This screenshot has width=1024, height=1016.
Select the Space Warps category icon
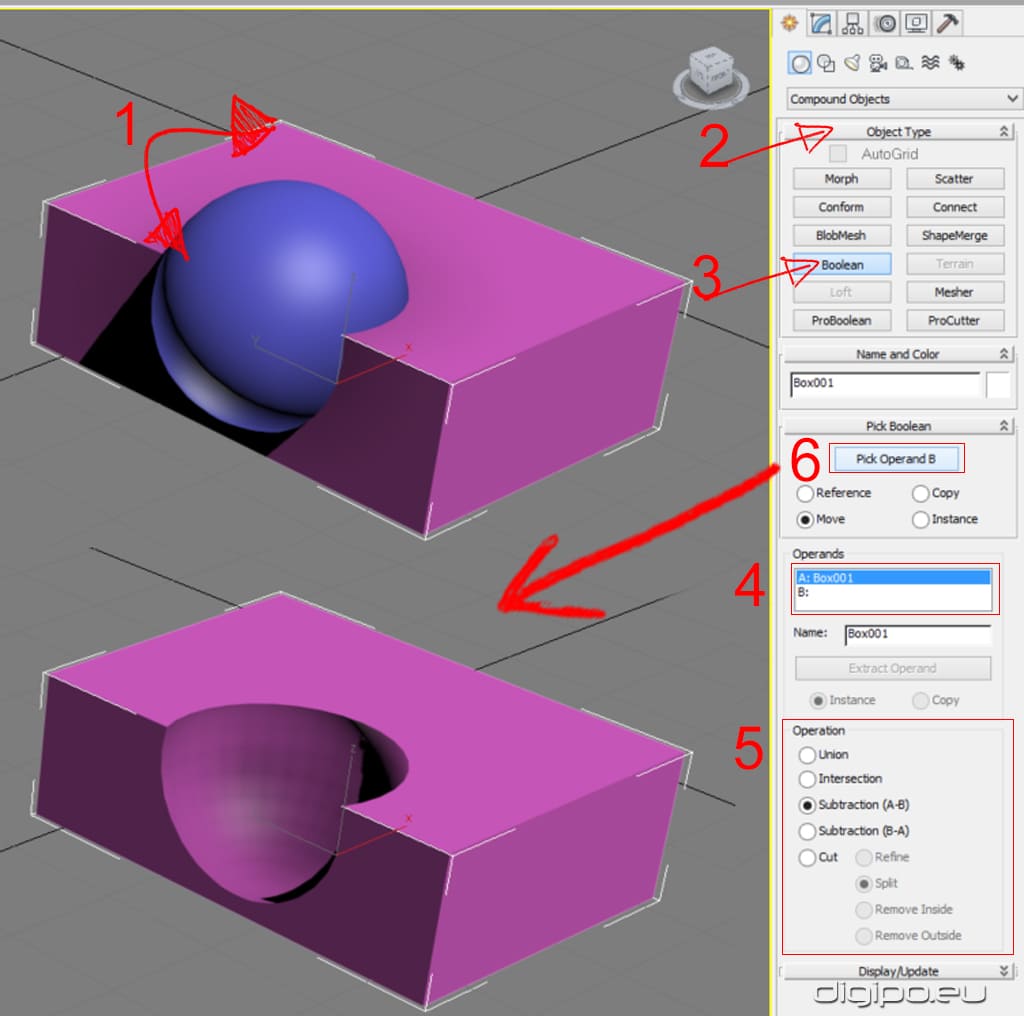coord(930,63)
